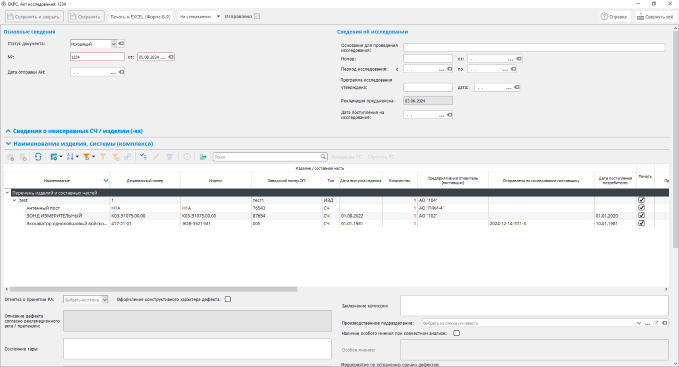Click the plain filter funnel icon
This screenshot has width=679, height=367.
[x=103, y=157]
